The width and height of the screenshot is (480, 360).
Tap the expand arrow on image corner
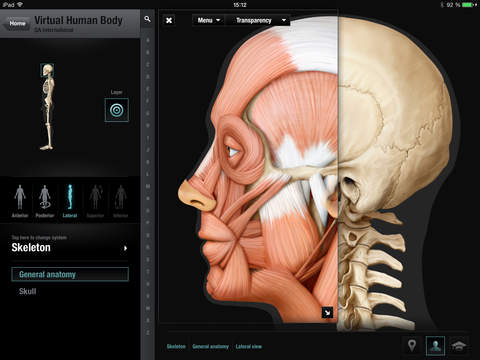[x=327, y=313]
